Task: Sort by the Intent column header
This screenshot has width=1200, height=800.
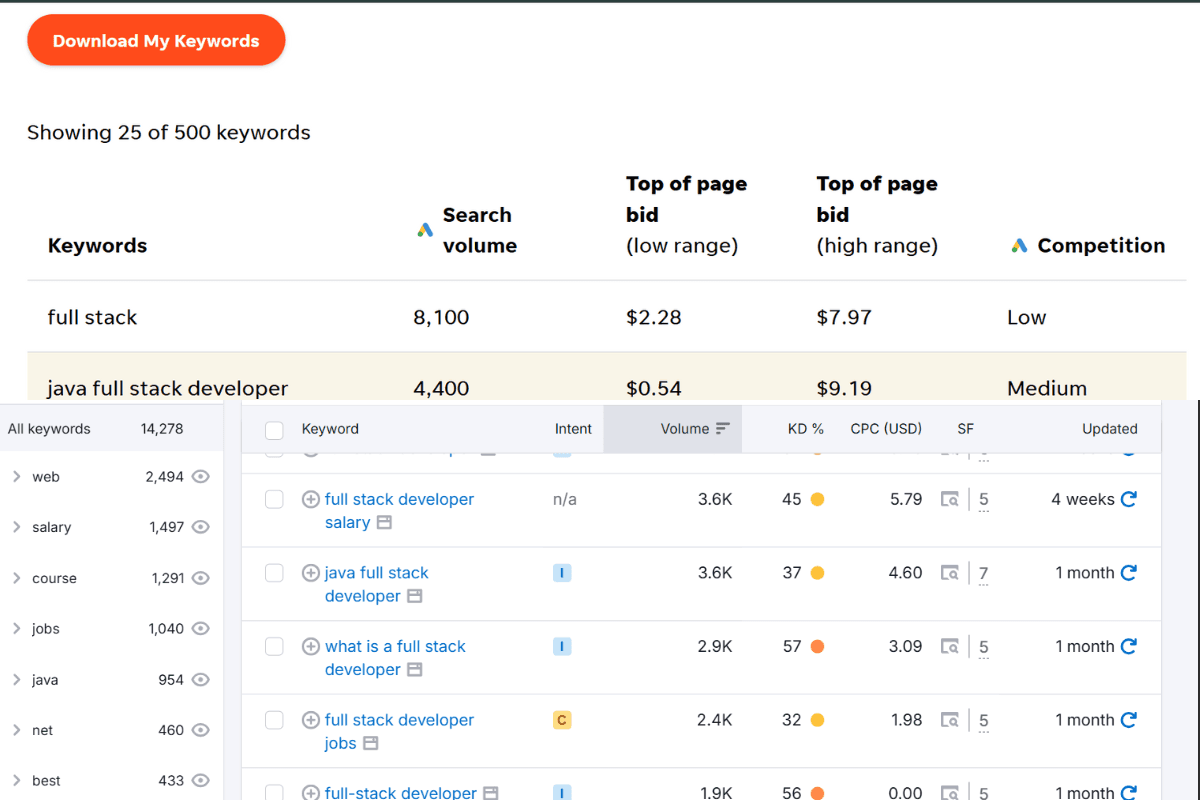Action: pyautogui.click(x=573, y=429)
